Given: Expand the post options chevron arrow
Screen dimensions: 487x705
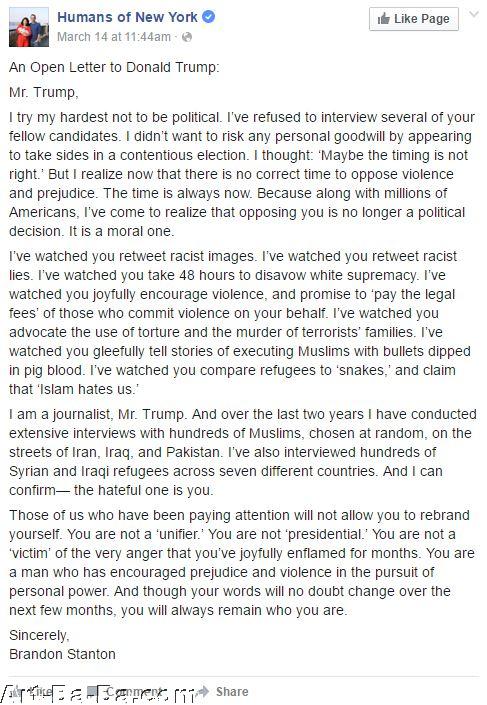Looking at the screenshot, I should 474,14.
